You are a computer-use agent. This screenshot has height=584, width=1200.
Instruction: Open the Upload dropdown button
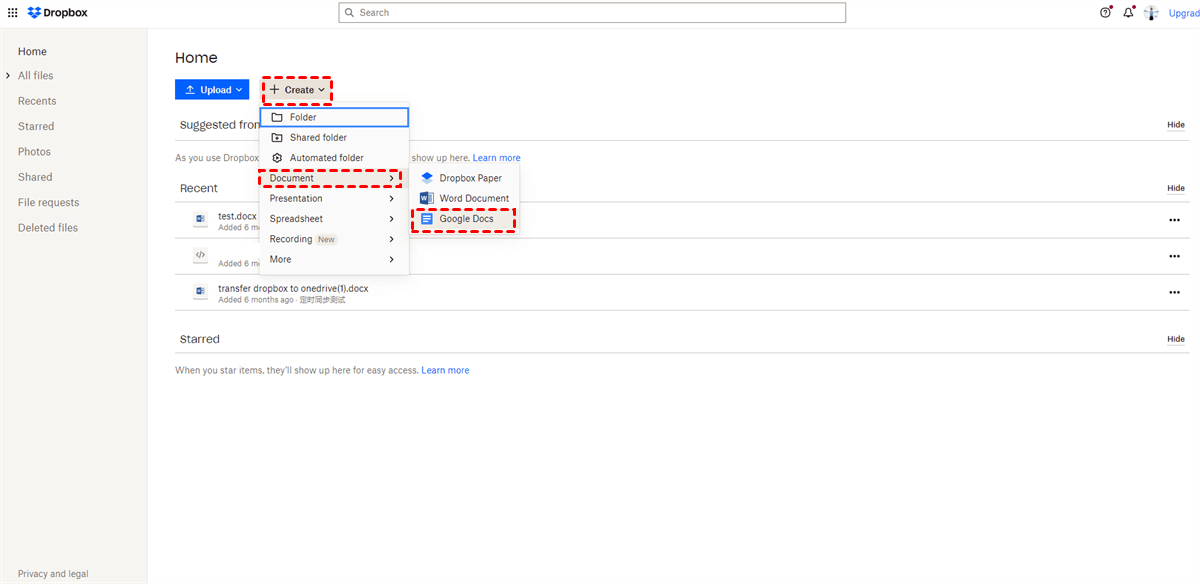pyautogui.click(x=212, y=90)
